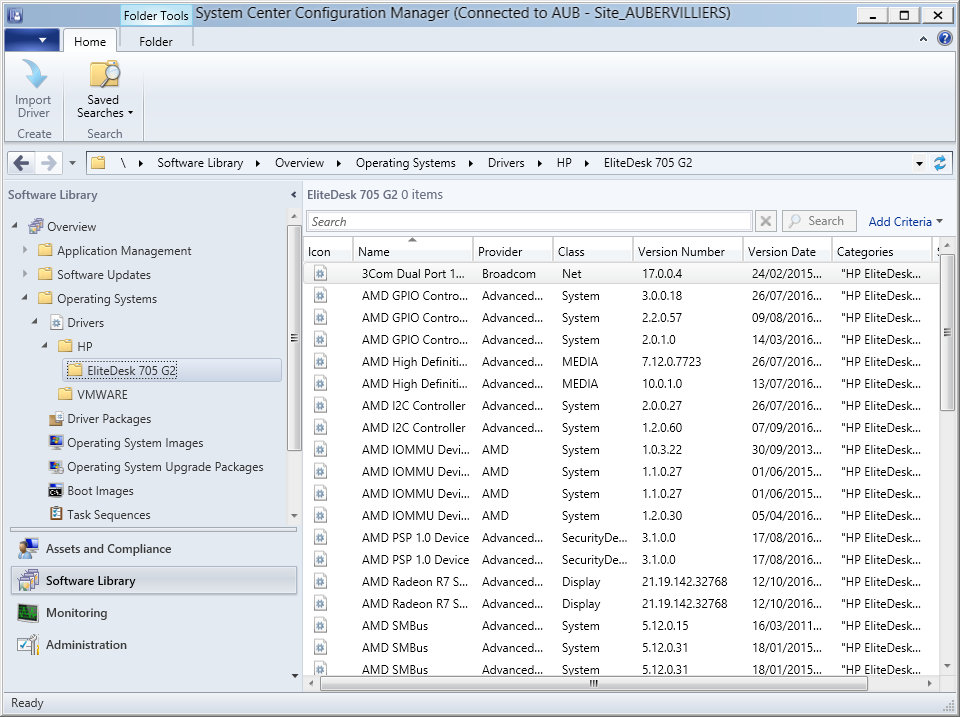Switch to the Folder ribbon tab
The image size is (960, 717).
[156, 42]
